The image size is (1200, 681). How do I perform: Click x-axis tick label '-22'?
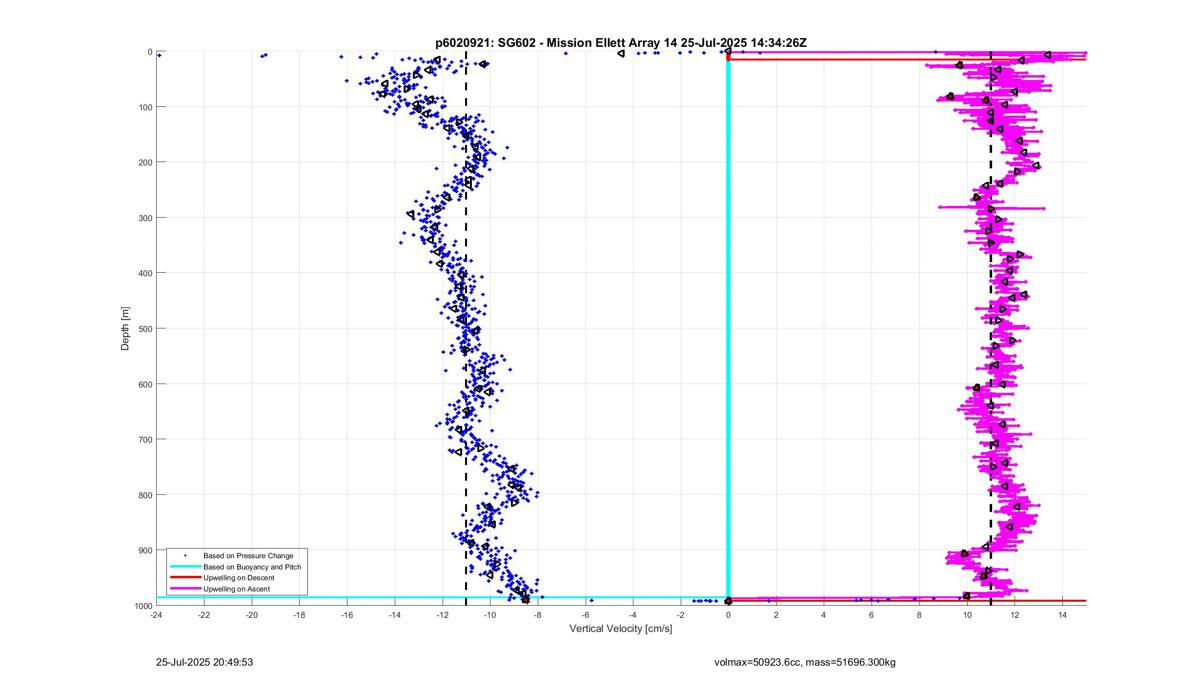point(204,615)
